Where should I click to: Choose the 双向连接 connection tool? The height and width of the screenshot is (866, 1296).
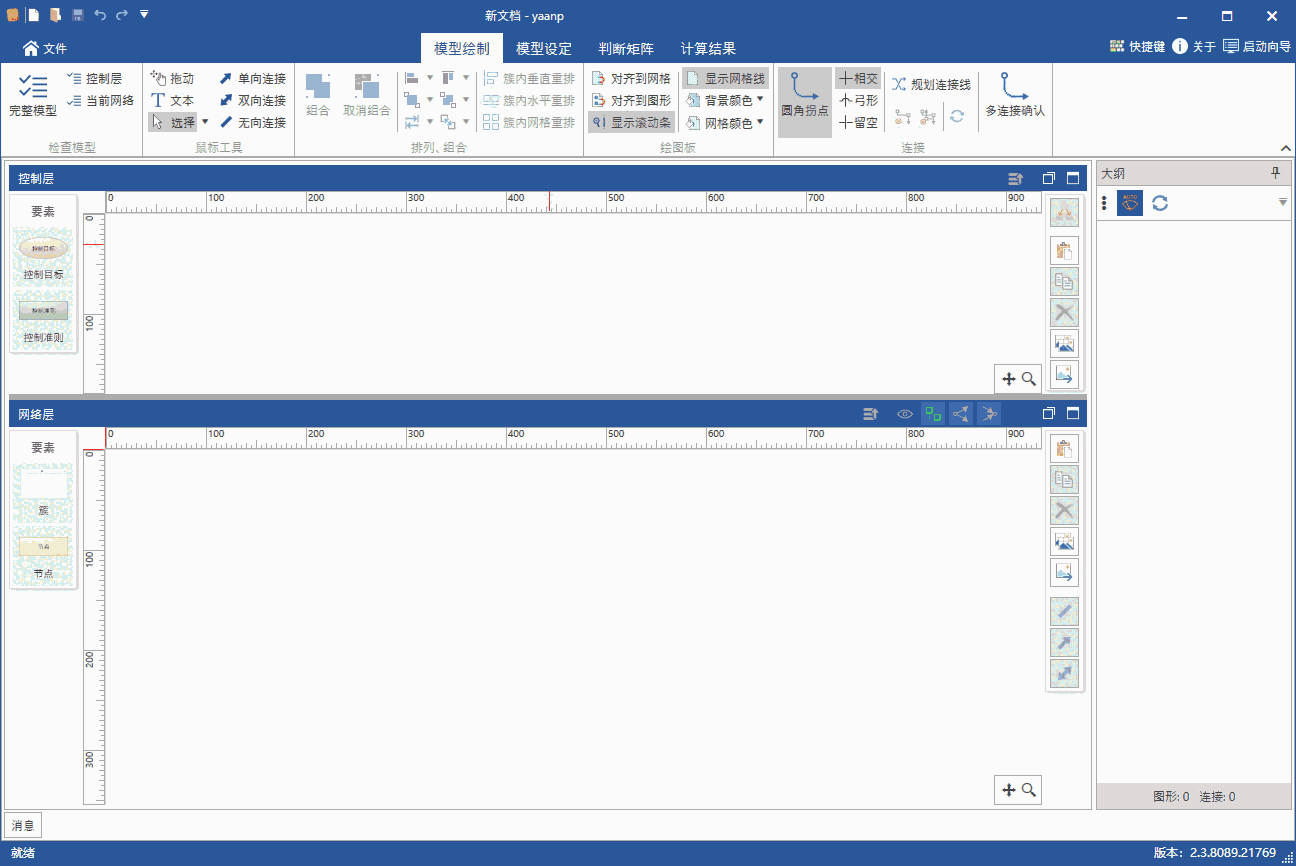click(x=251, y=100)
